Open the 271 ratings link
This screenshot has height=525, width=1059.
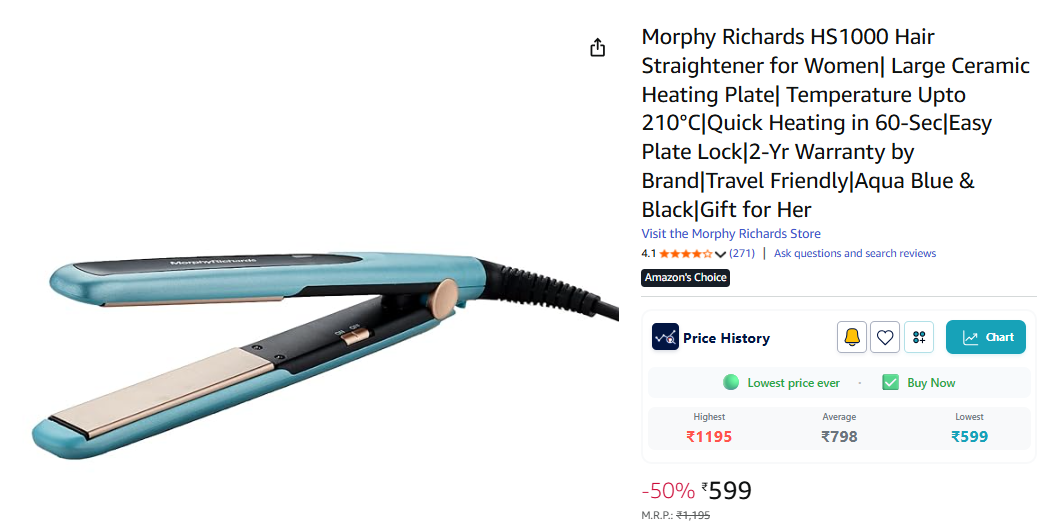pyautogui.click(x=742, y=254)
